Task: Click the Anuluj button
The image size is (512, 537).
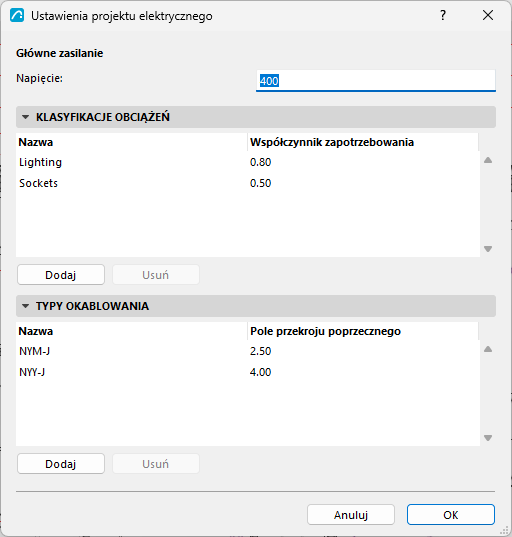Action: (x=351, y=515)
